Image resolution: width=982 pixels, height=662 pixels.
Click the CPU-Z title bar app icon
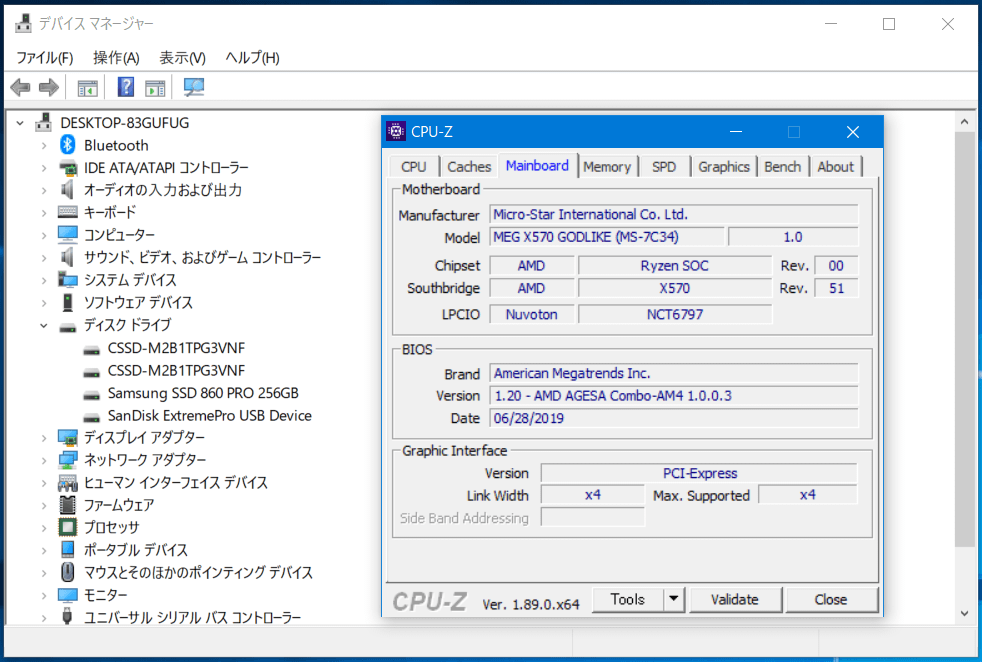(x=396, y=132)
